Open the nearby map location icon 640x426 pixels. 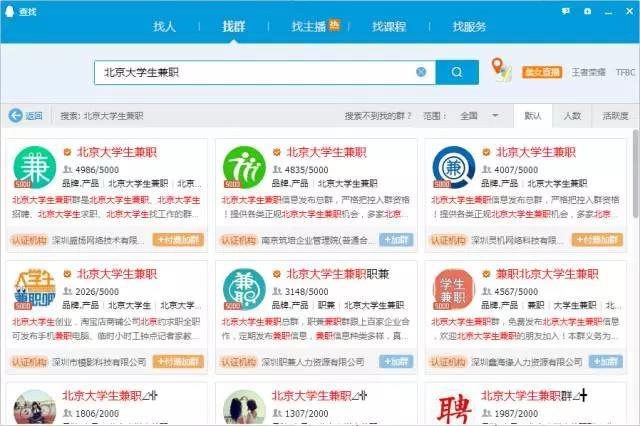coord(500,71)
